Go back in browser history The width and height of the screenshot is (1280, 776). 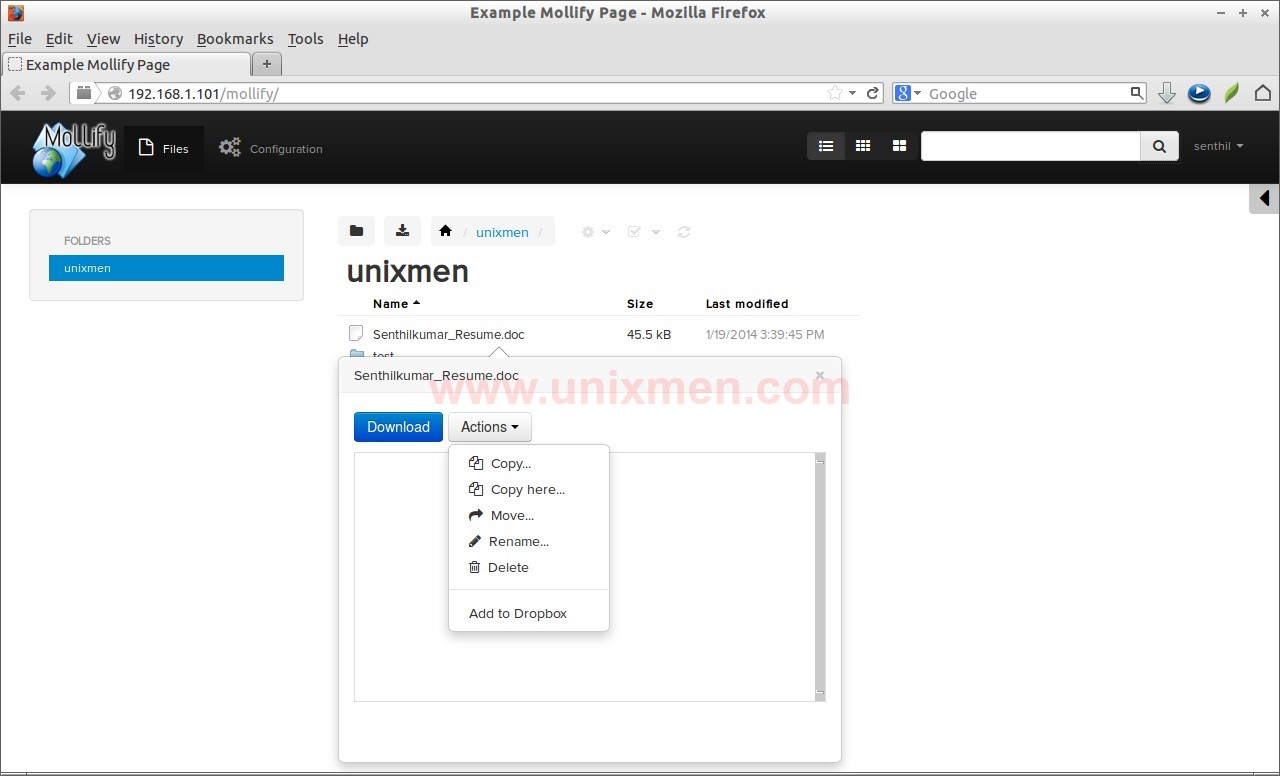[17, 93]
